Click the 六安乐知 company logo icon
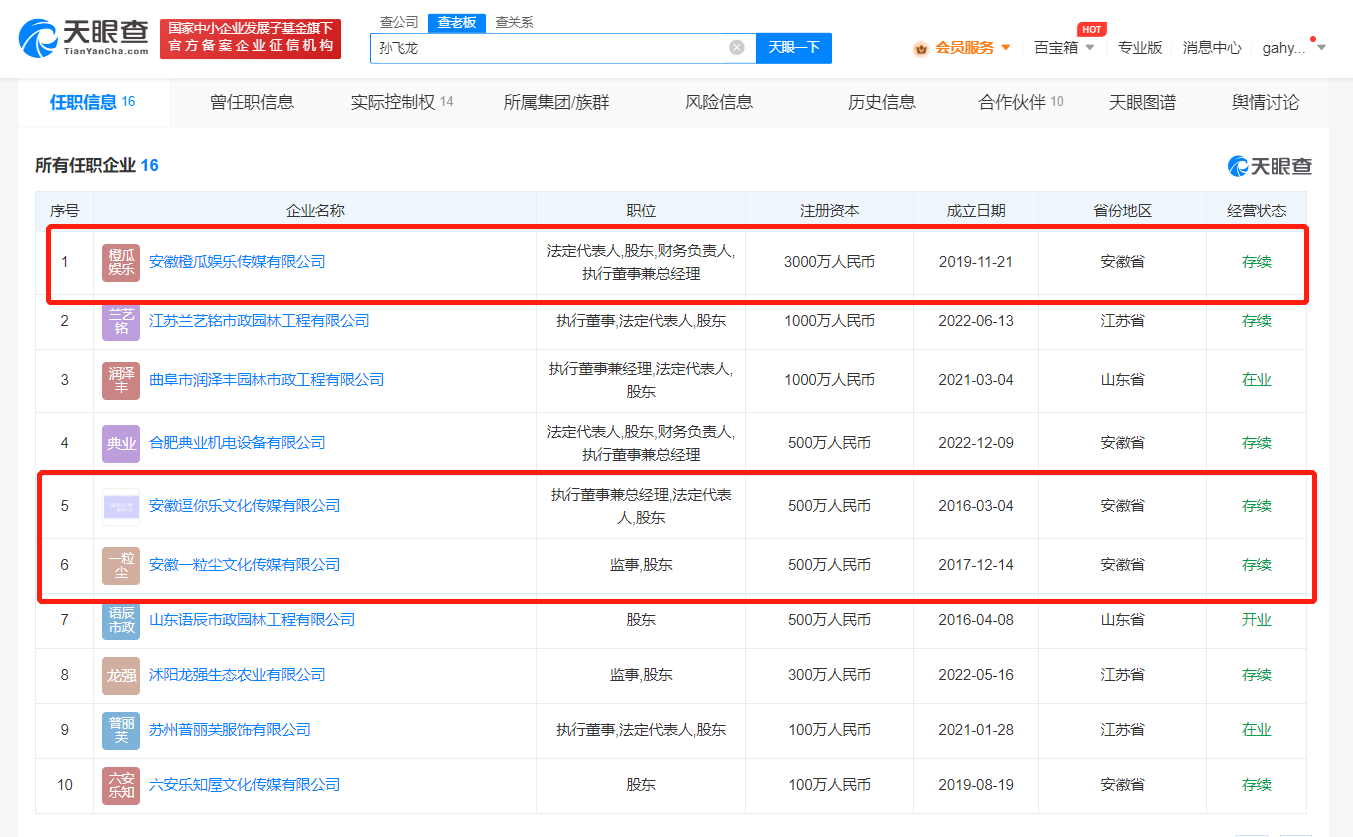This screenshot has width=1353, height=837. (121, 785)
